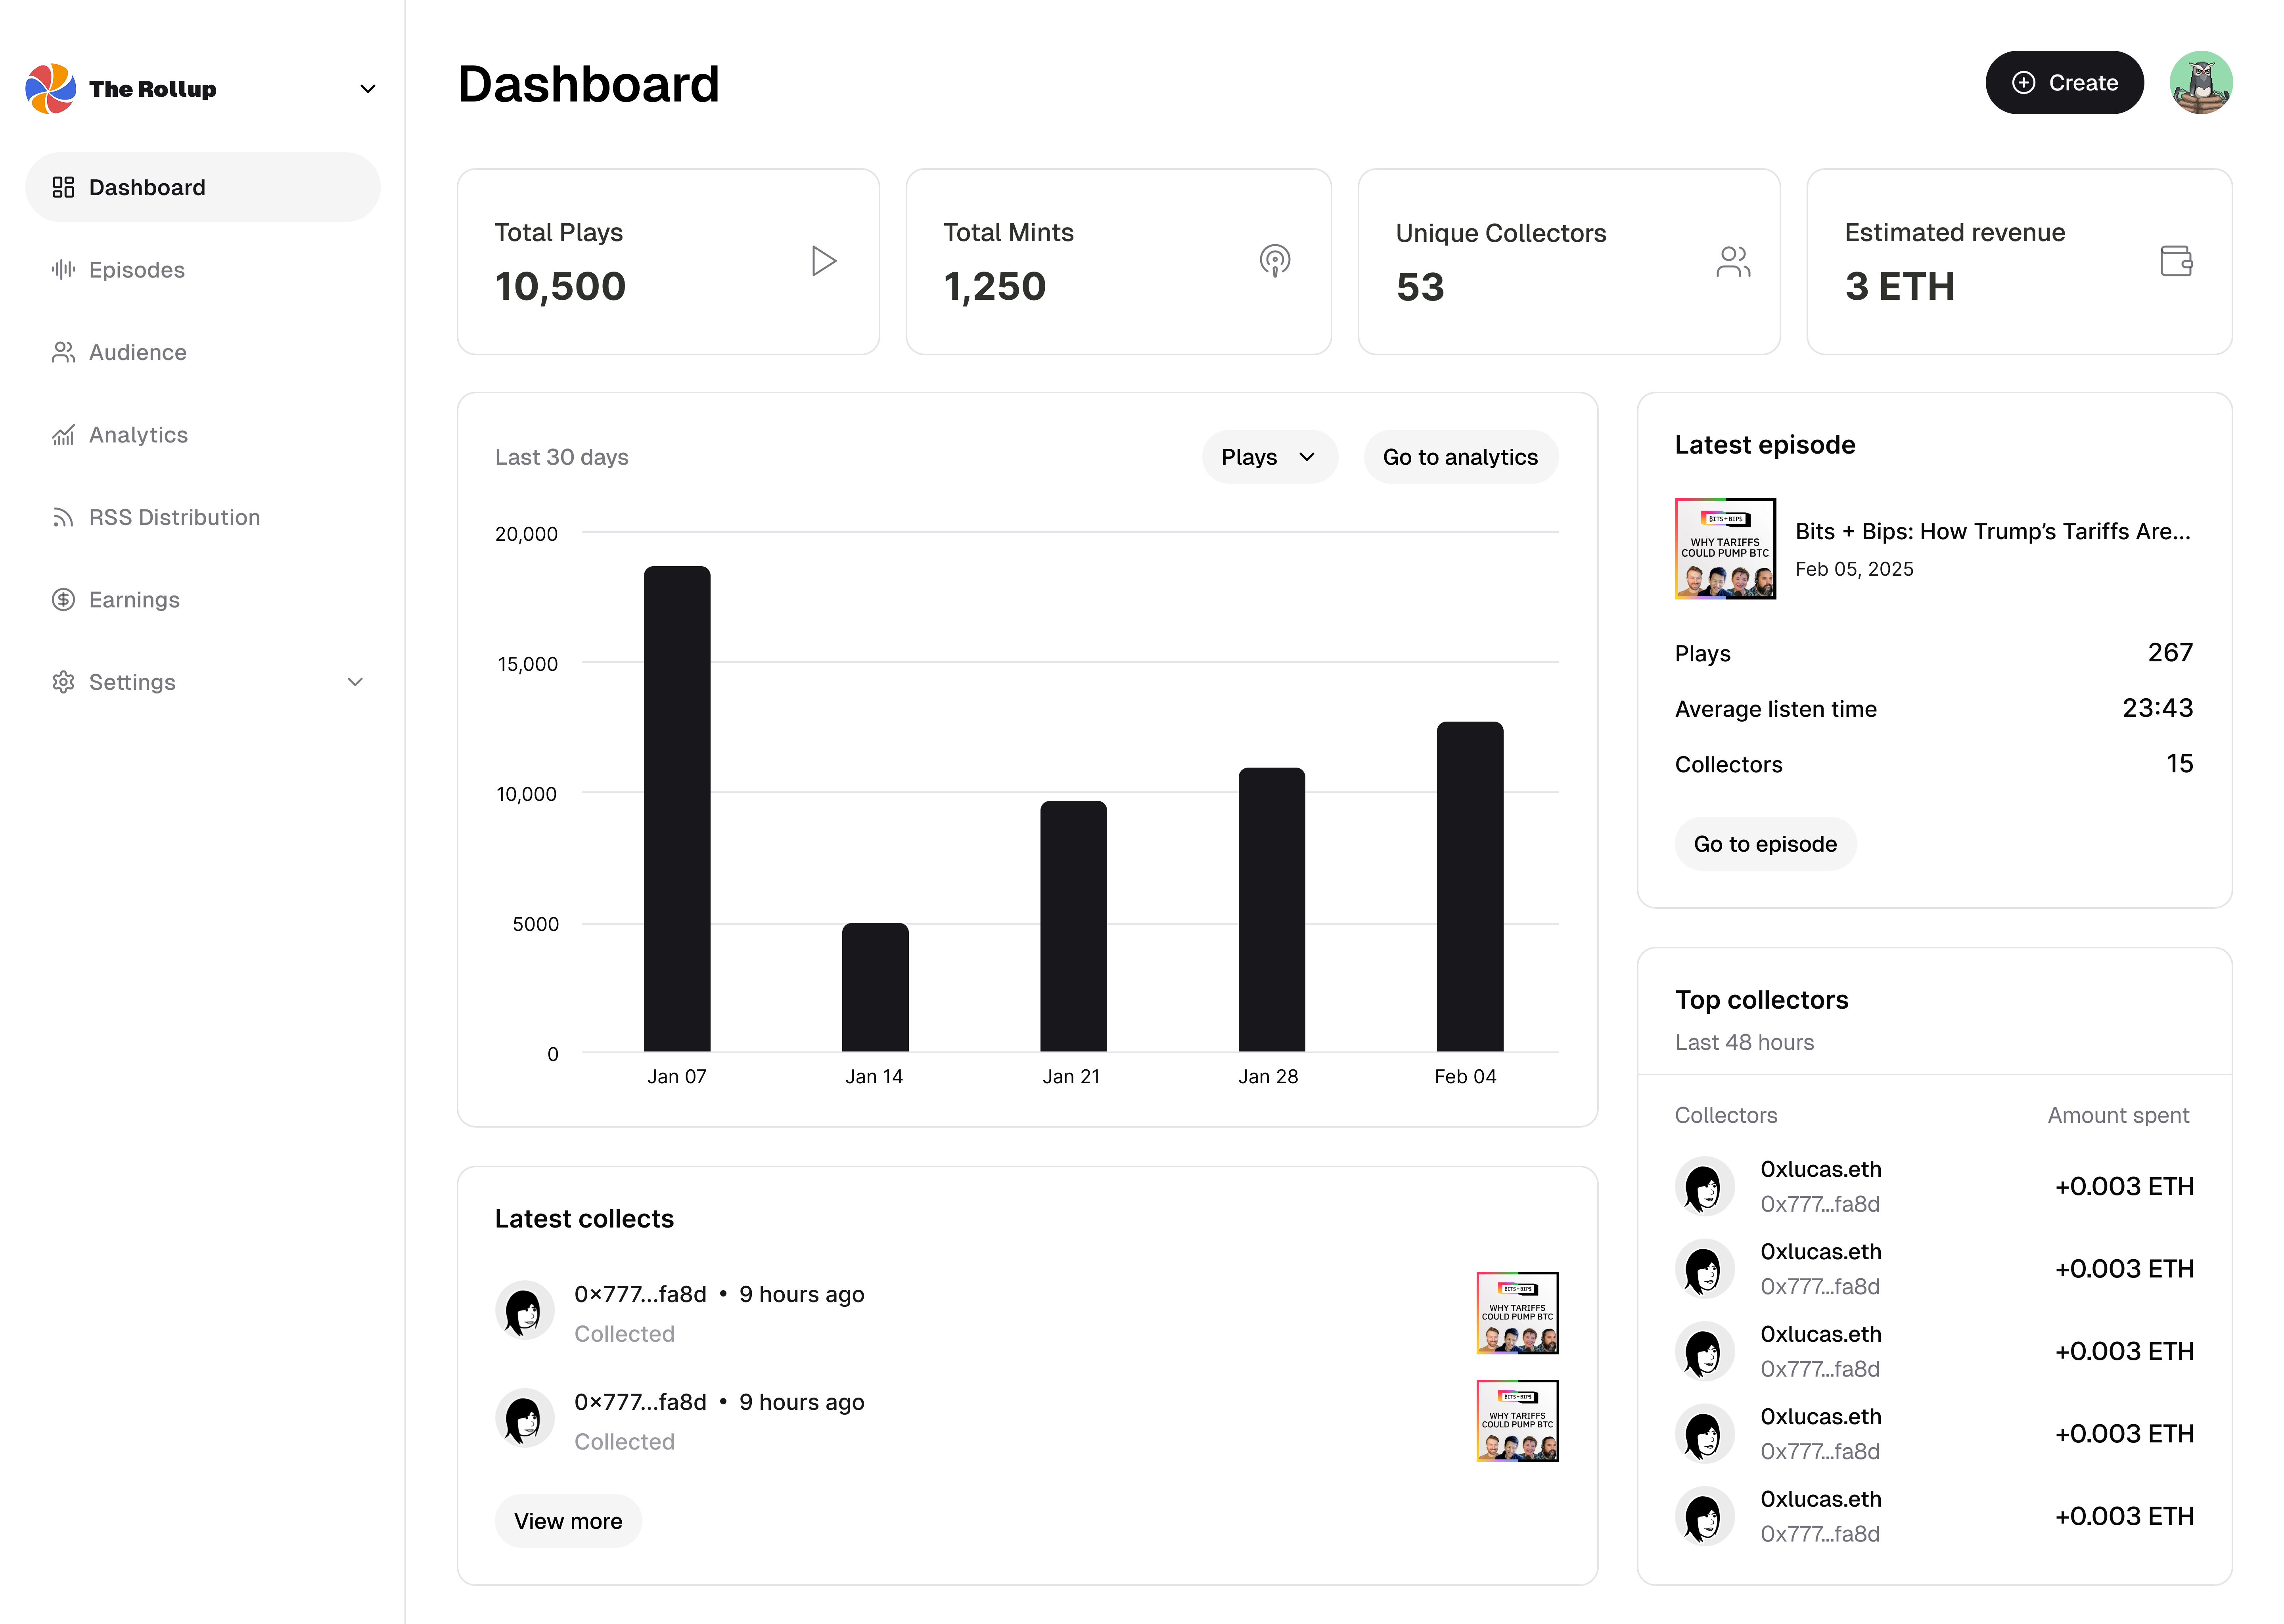Open the profile avatar in the top corner
This screenshot has height=1624, width=2284.
pos(2201,82)
